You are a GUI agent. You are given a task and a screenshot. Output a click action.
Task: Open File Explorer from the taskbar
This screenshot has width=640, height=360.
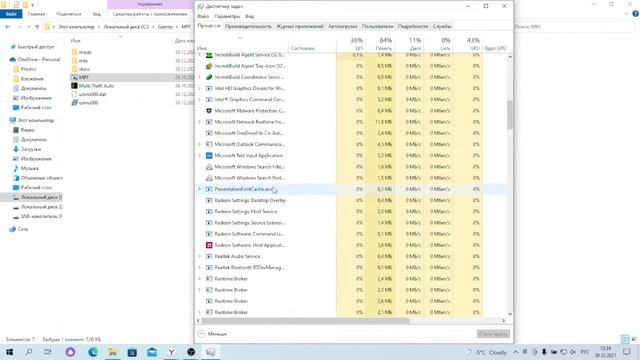pyautogui.click(x=113, y=352)
